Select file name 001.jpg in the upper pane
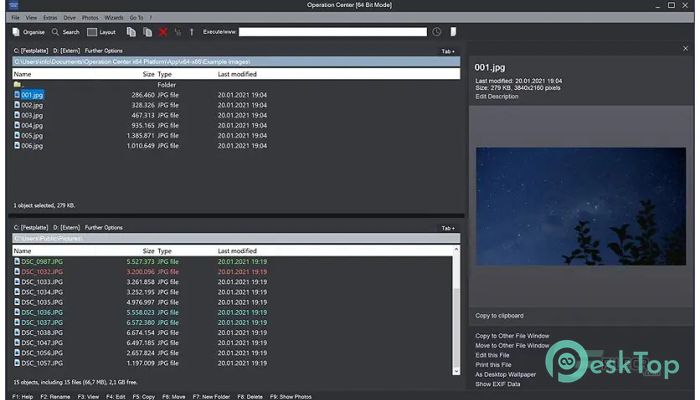This screenshot has width=700, height=400. (32, 95)
